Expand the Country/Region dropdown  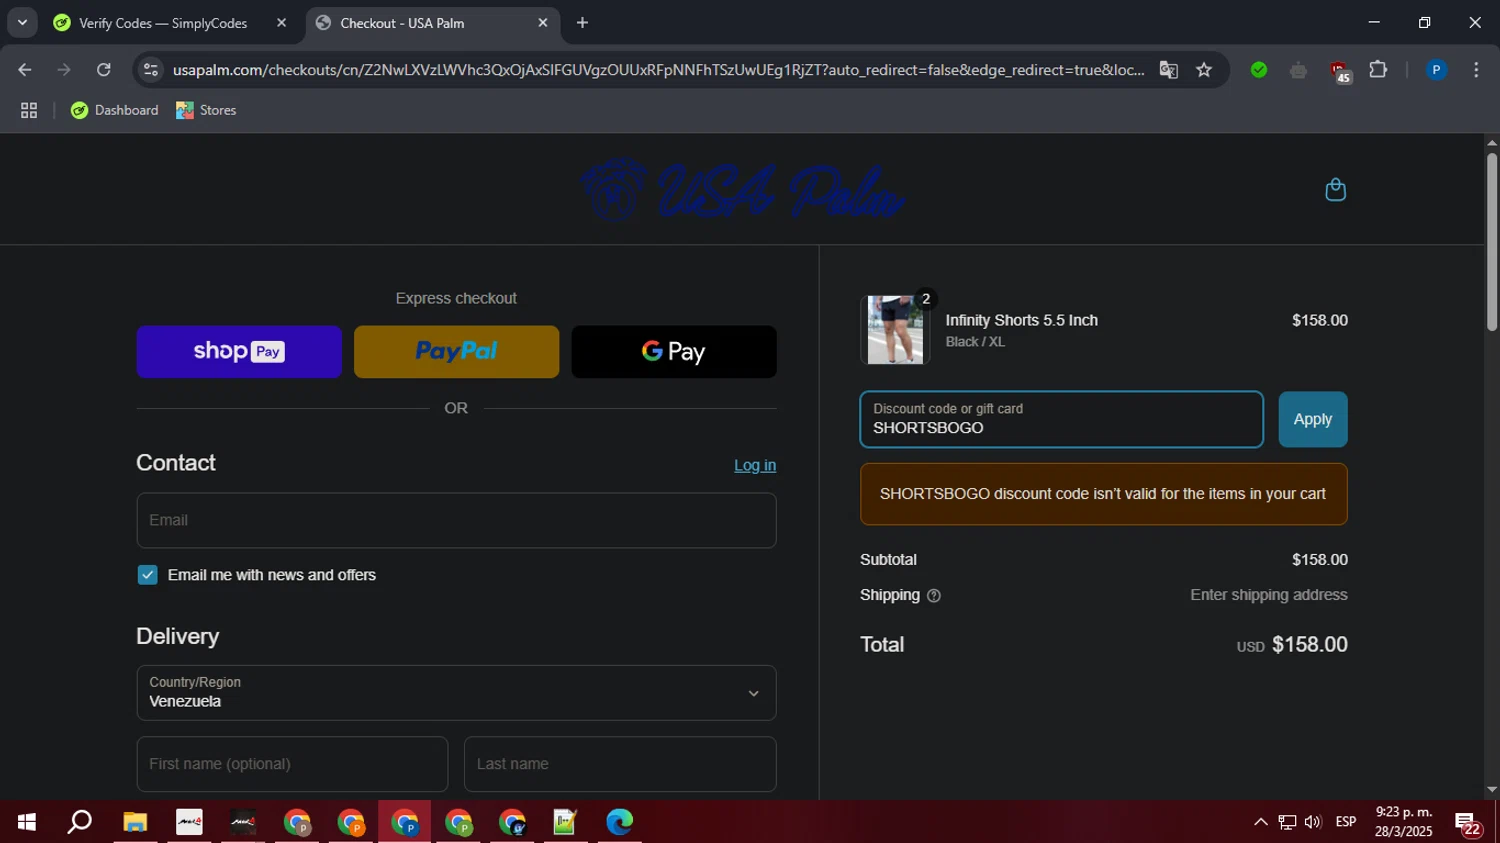coord(456,693)
